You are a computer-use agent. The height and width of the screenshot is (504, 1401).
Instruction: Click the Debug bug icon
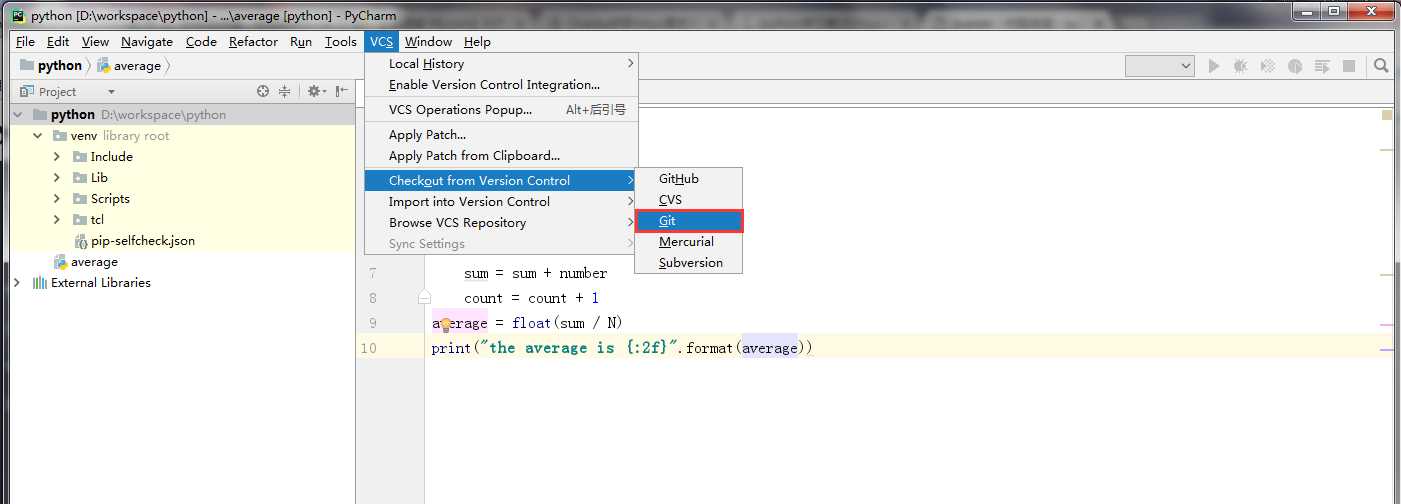pos(1241,66)
